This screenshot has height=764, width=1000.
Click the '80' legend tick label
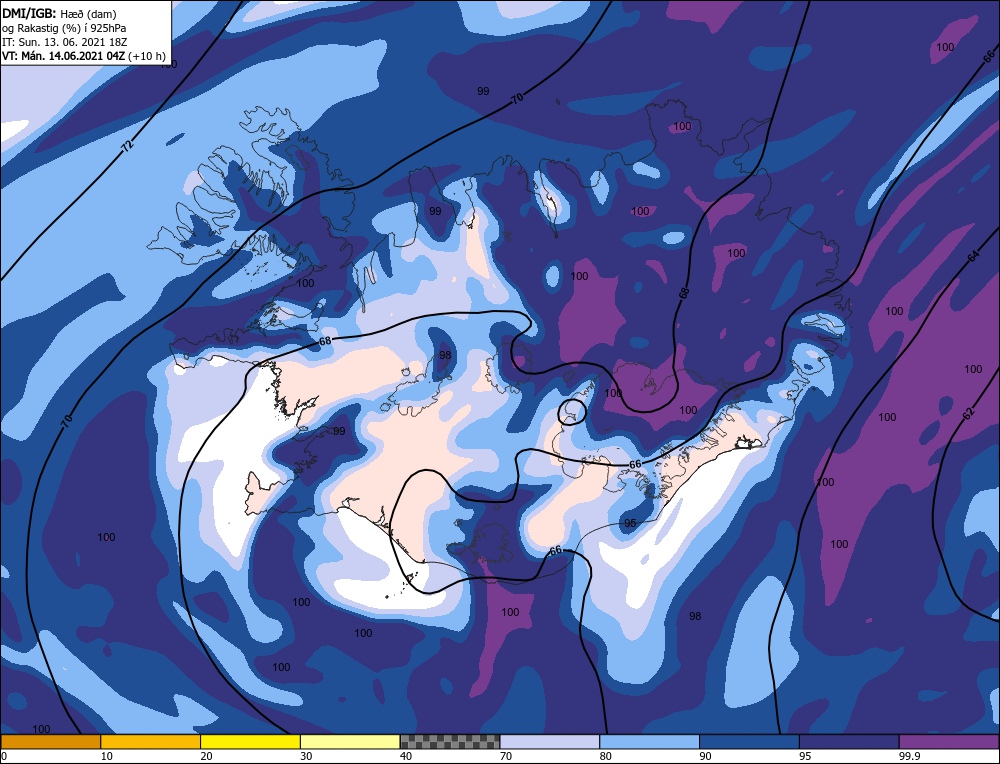(x=605, y=756)
